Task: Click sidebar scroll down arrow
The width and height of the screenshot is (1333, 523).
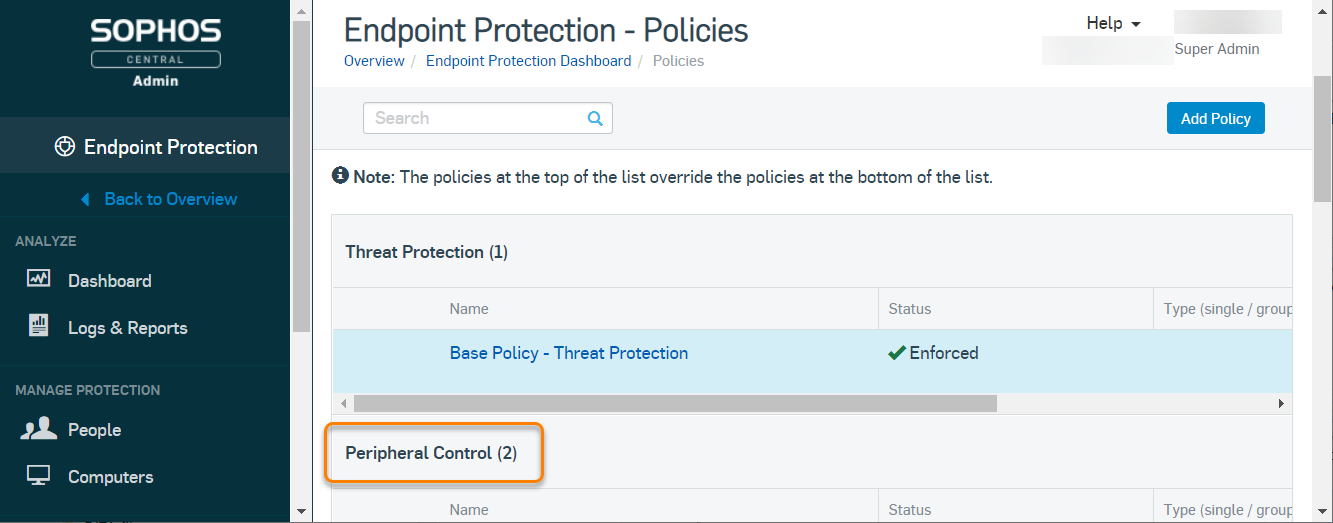Action: (x=301, y=511)
